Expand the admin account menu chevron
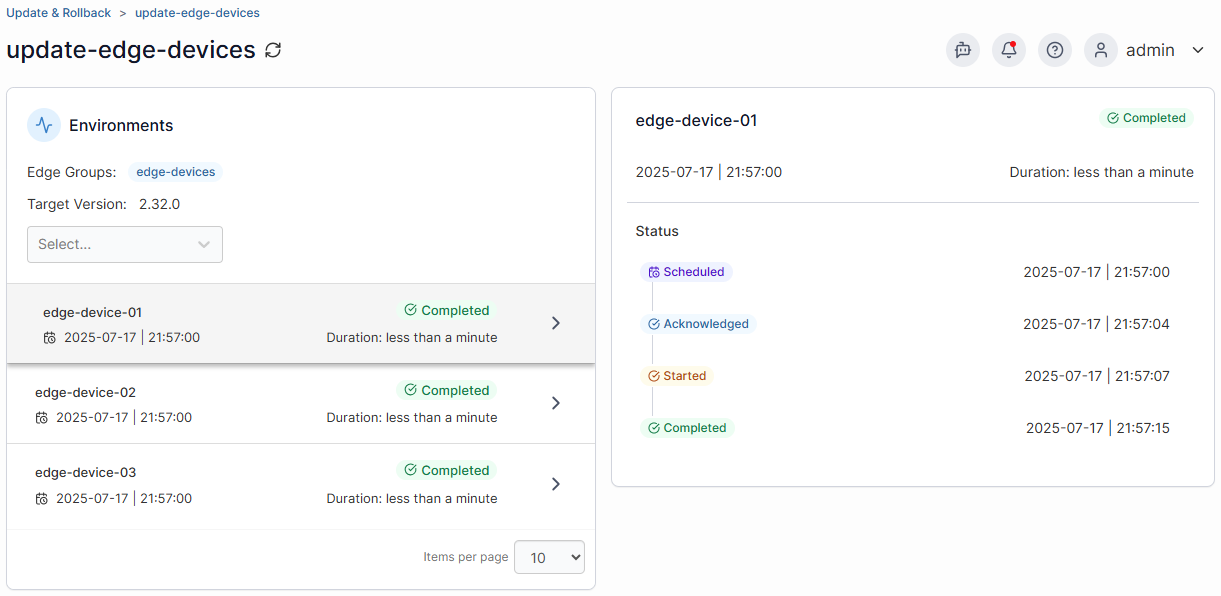The height and width of the screenshot is (596, 1221). click(x=1198, y=50)
